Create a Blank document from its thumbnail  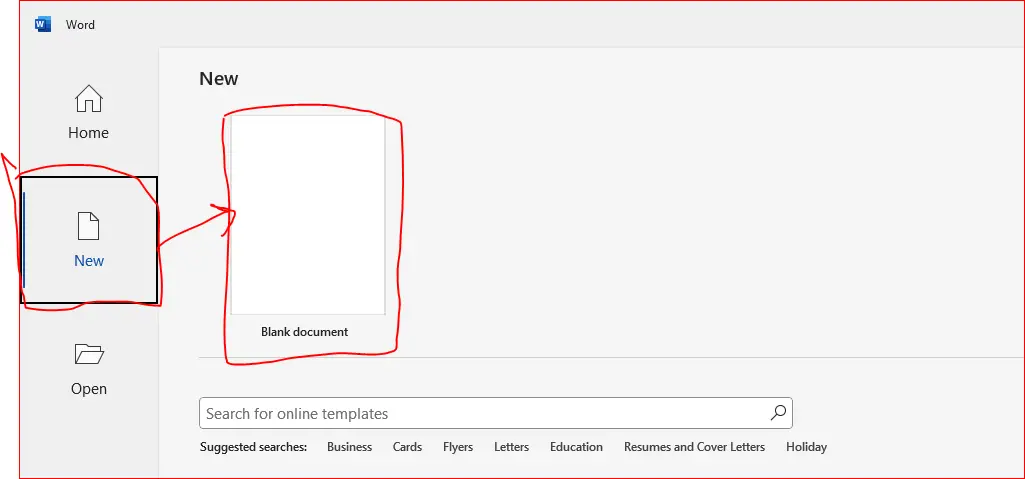pyautogui.click(x=308, y=215)
